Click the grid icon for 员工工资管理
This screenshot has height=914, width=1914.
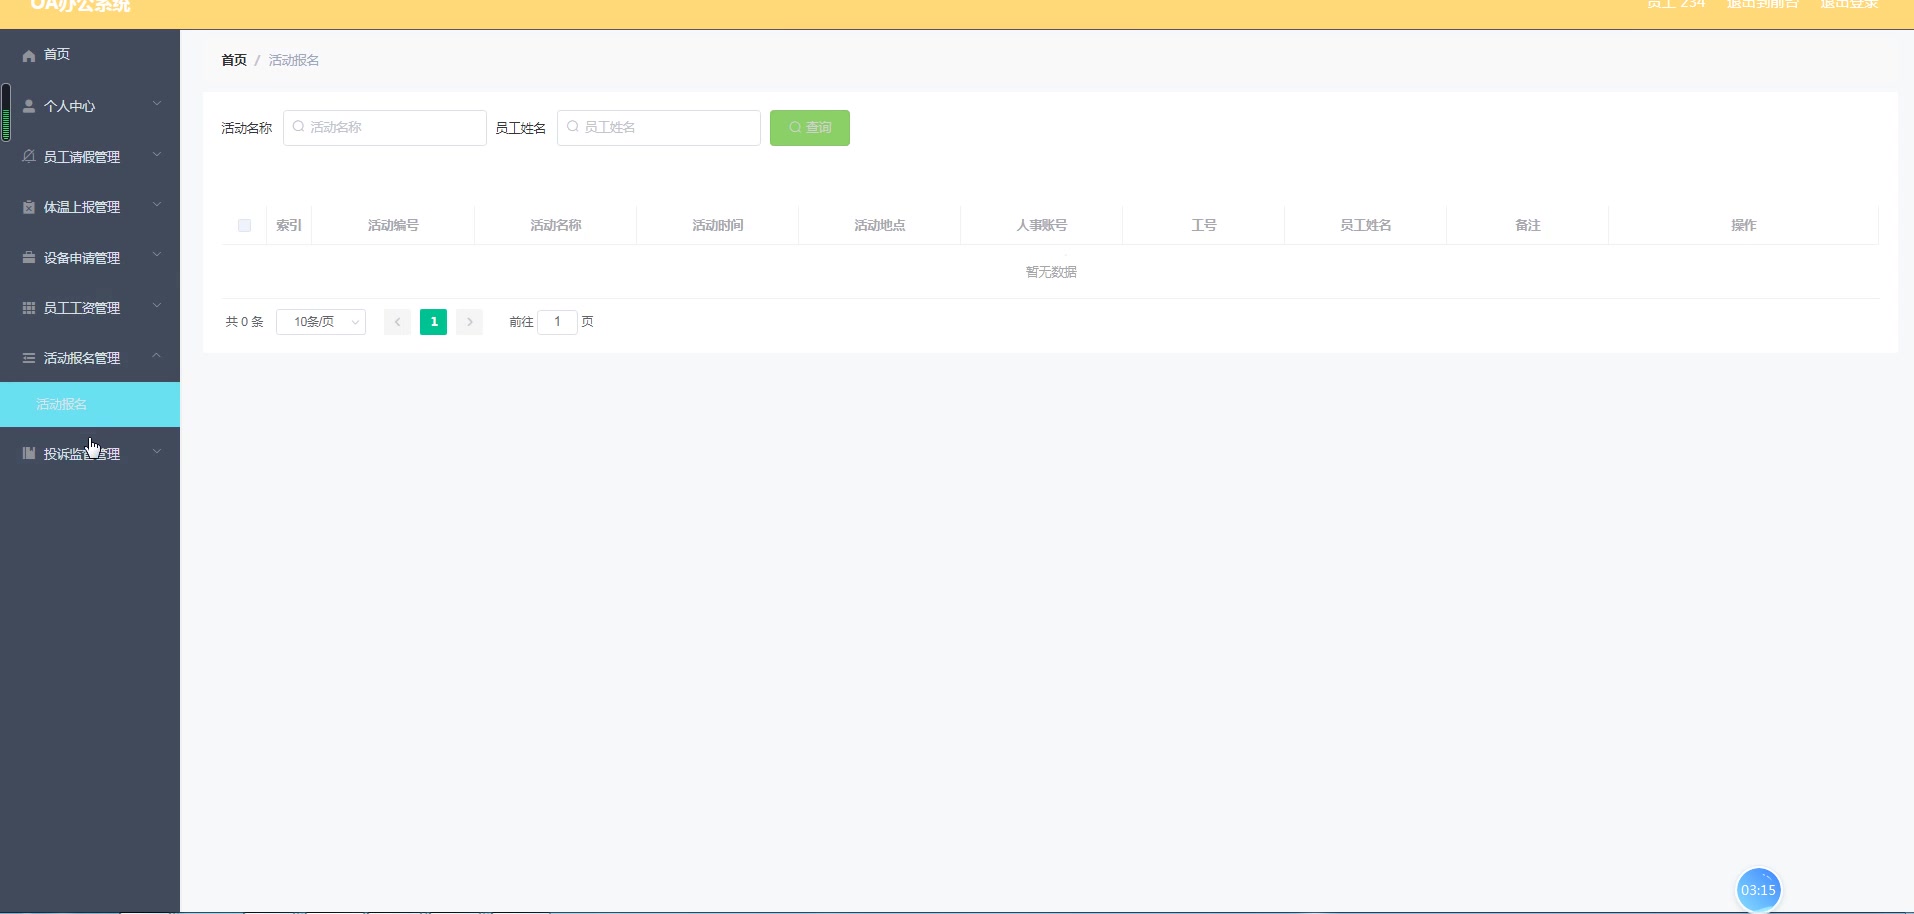pyautogui.click(x=29, y=308)
